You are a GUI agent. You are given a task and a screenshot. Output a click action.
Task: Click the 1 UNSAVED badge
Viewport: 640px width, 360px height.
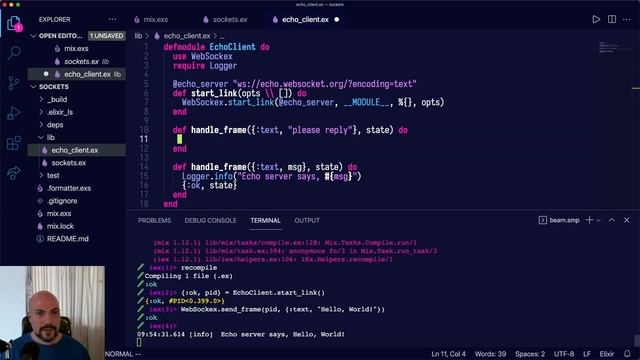point(106,36)
